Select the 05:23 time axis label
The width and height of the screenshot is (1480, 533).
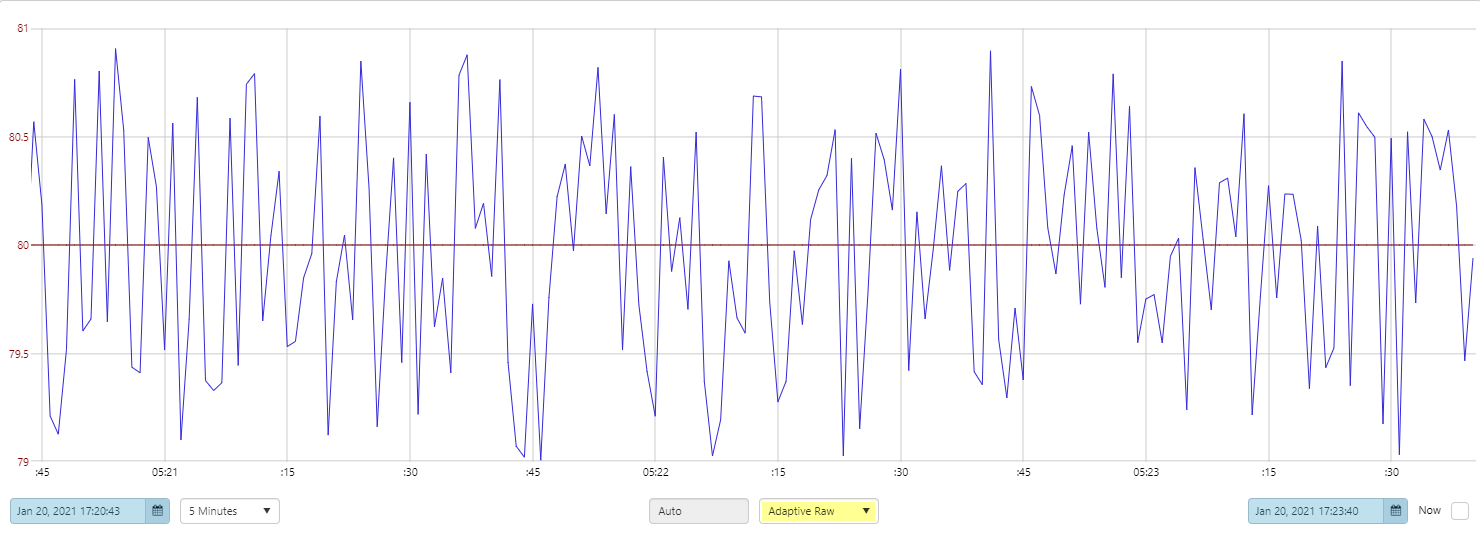point(1146,472)
